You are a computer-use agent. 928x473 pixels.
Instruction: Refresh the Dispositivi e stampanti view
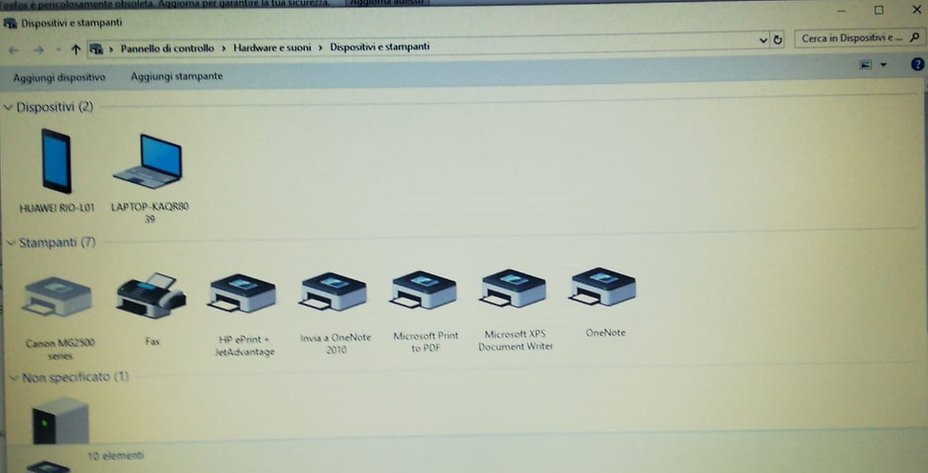coord(778,40)
